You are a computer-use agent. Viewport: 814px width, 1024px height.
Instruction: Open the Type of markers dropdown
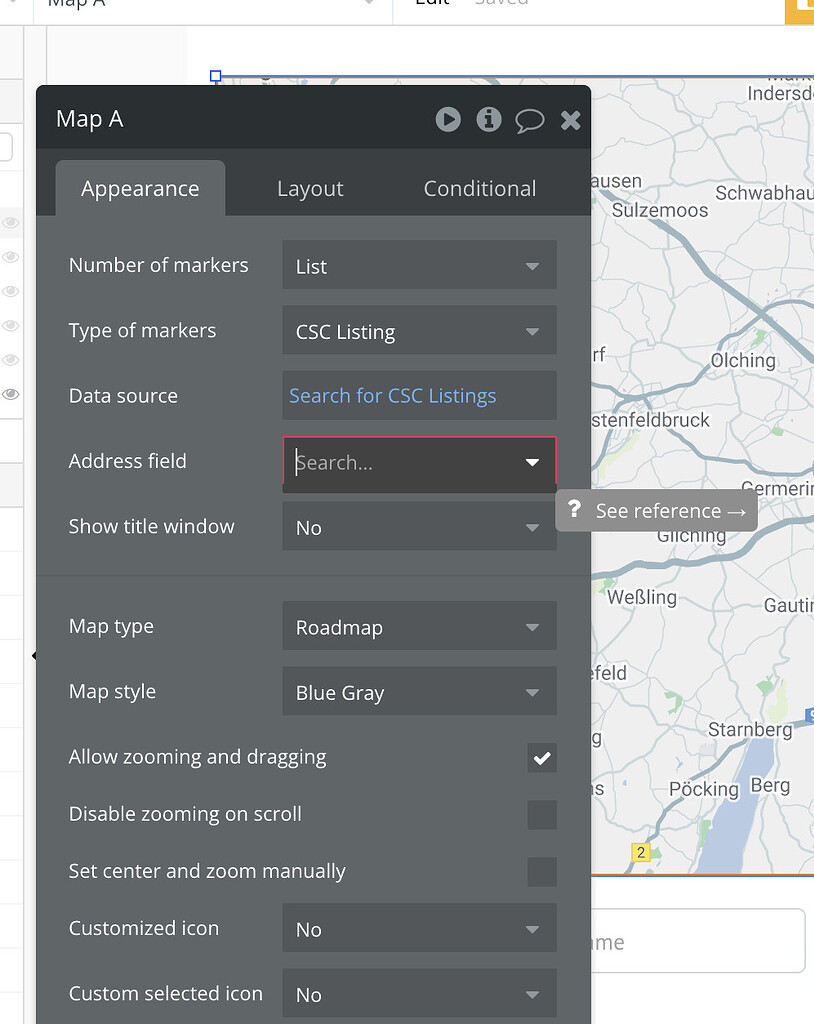419,330
